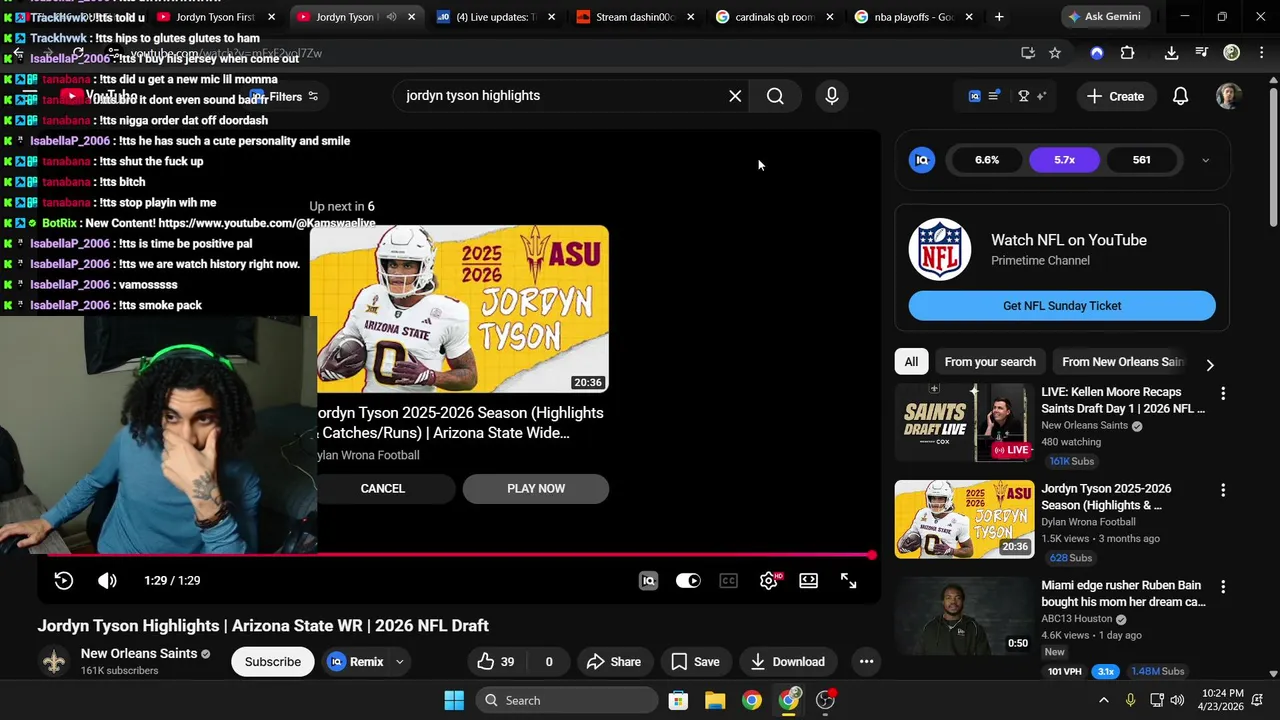Open the Saints Draft Live thumbnail
1280x720 pixels.
[964, 423]
